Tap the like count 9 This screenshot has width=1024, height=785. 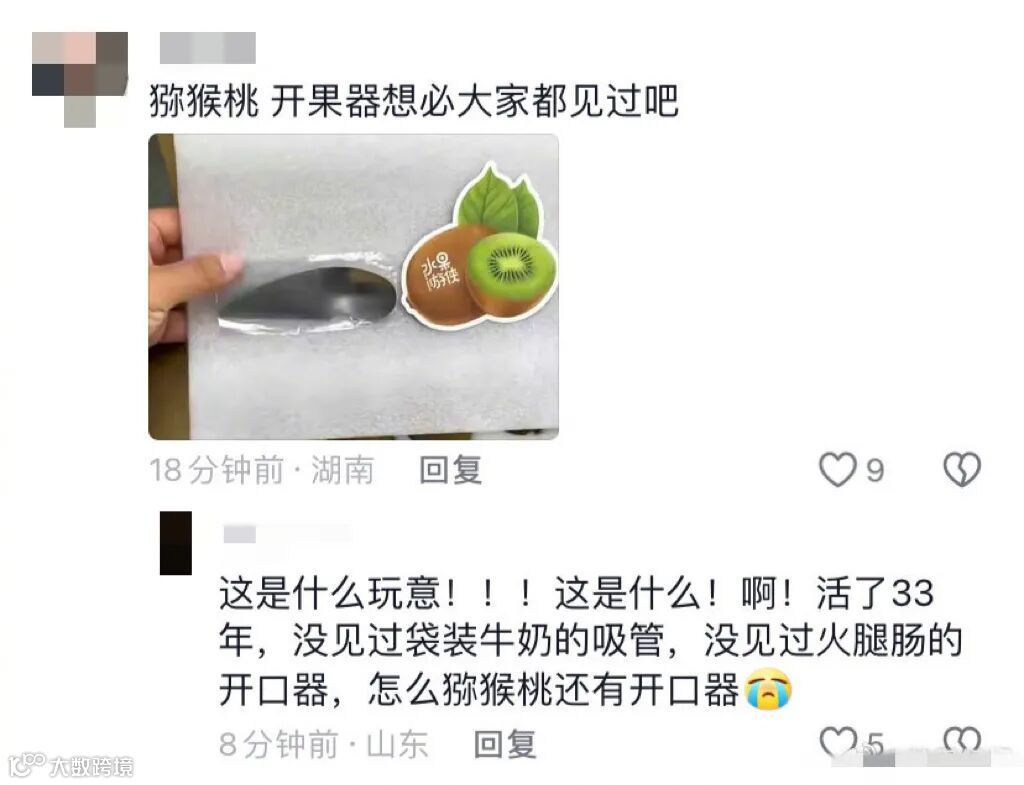tap(875, 471)
